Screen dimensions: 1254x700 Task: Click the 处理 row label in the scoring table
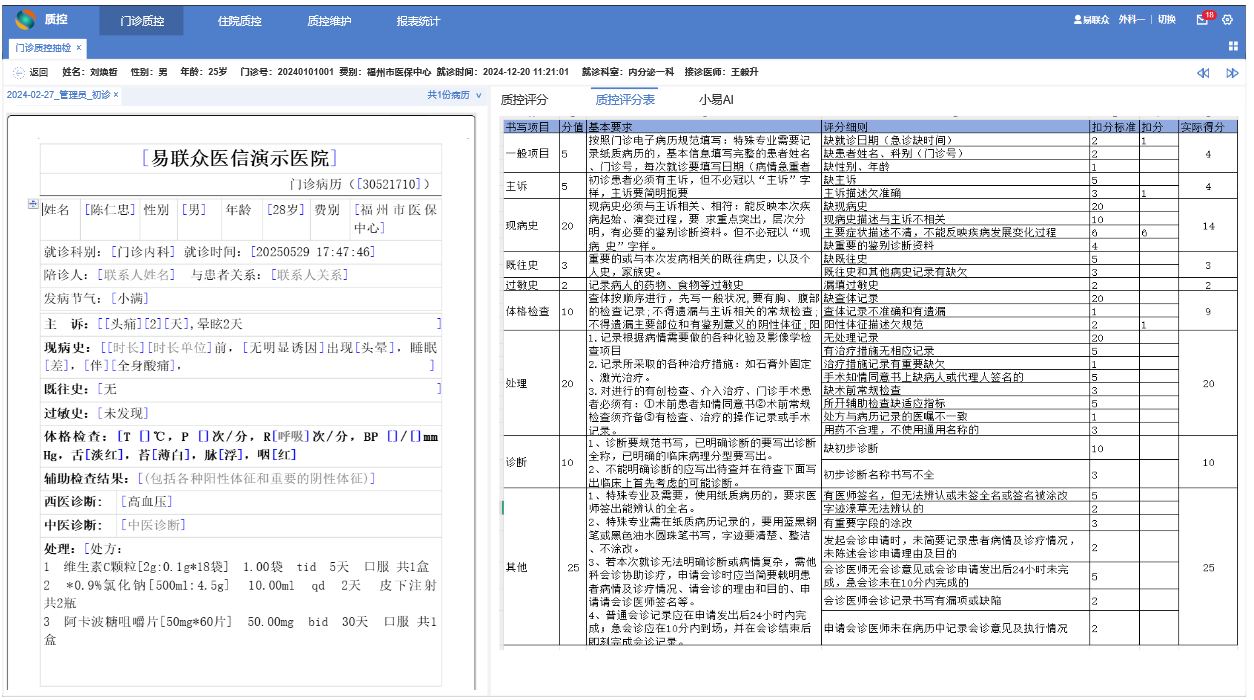point(517,383)
